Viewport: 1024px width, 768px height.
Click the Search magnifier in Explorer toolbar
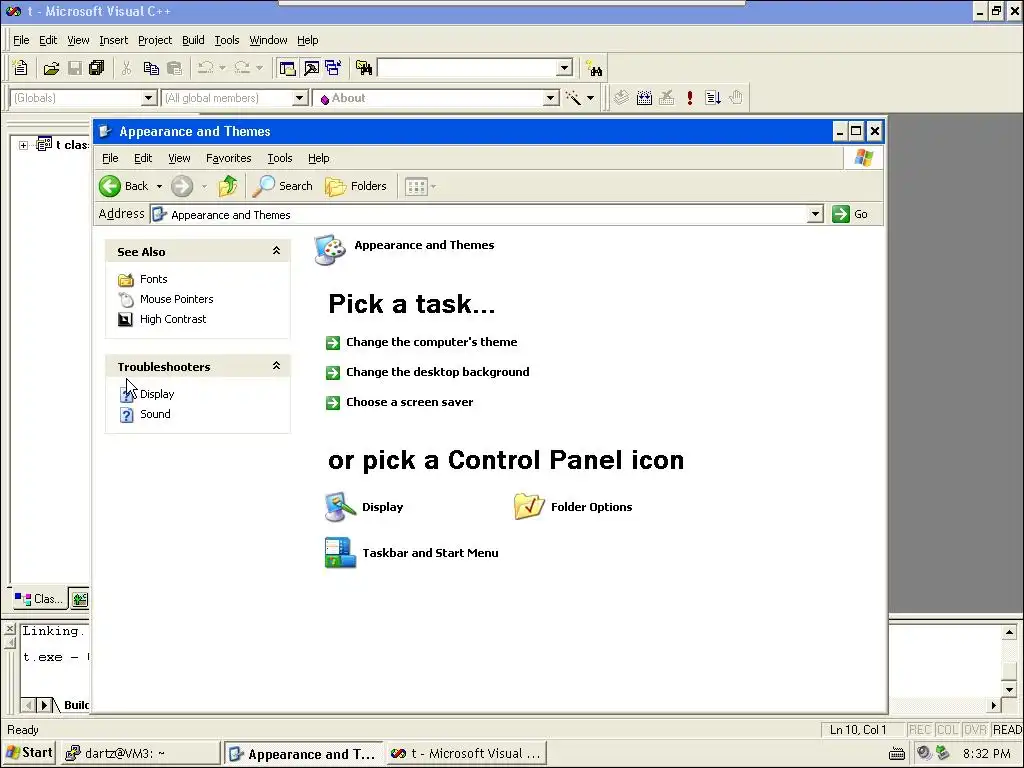(283, 186)
